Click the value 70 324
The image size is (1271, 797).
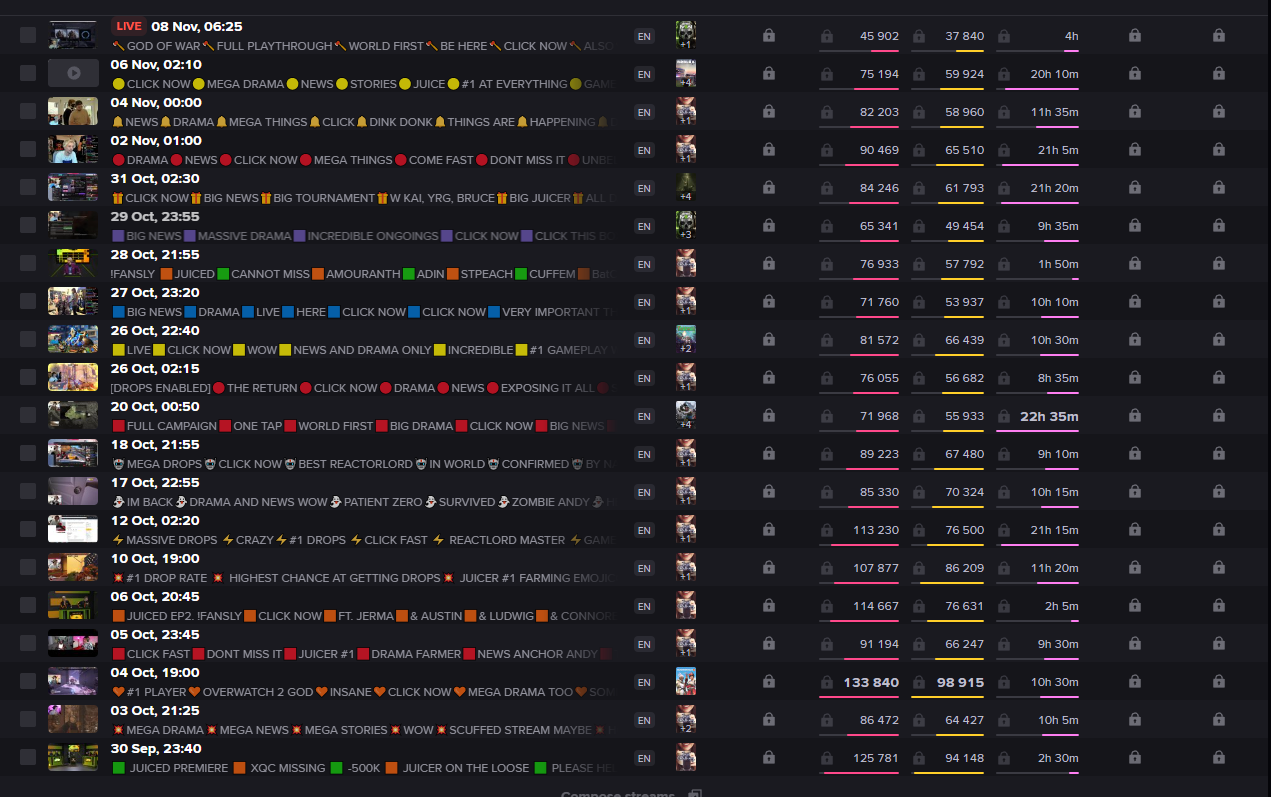click(x=964, y=492)
